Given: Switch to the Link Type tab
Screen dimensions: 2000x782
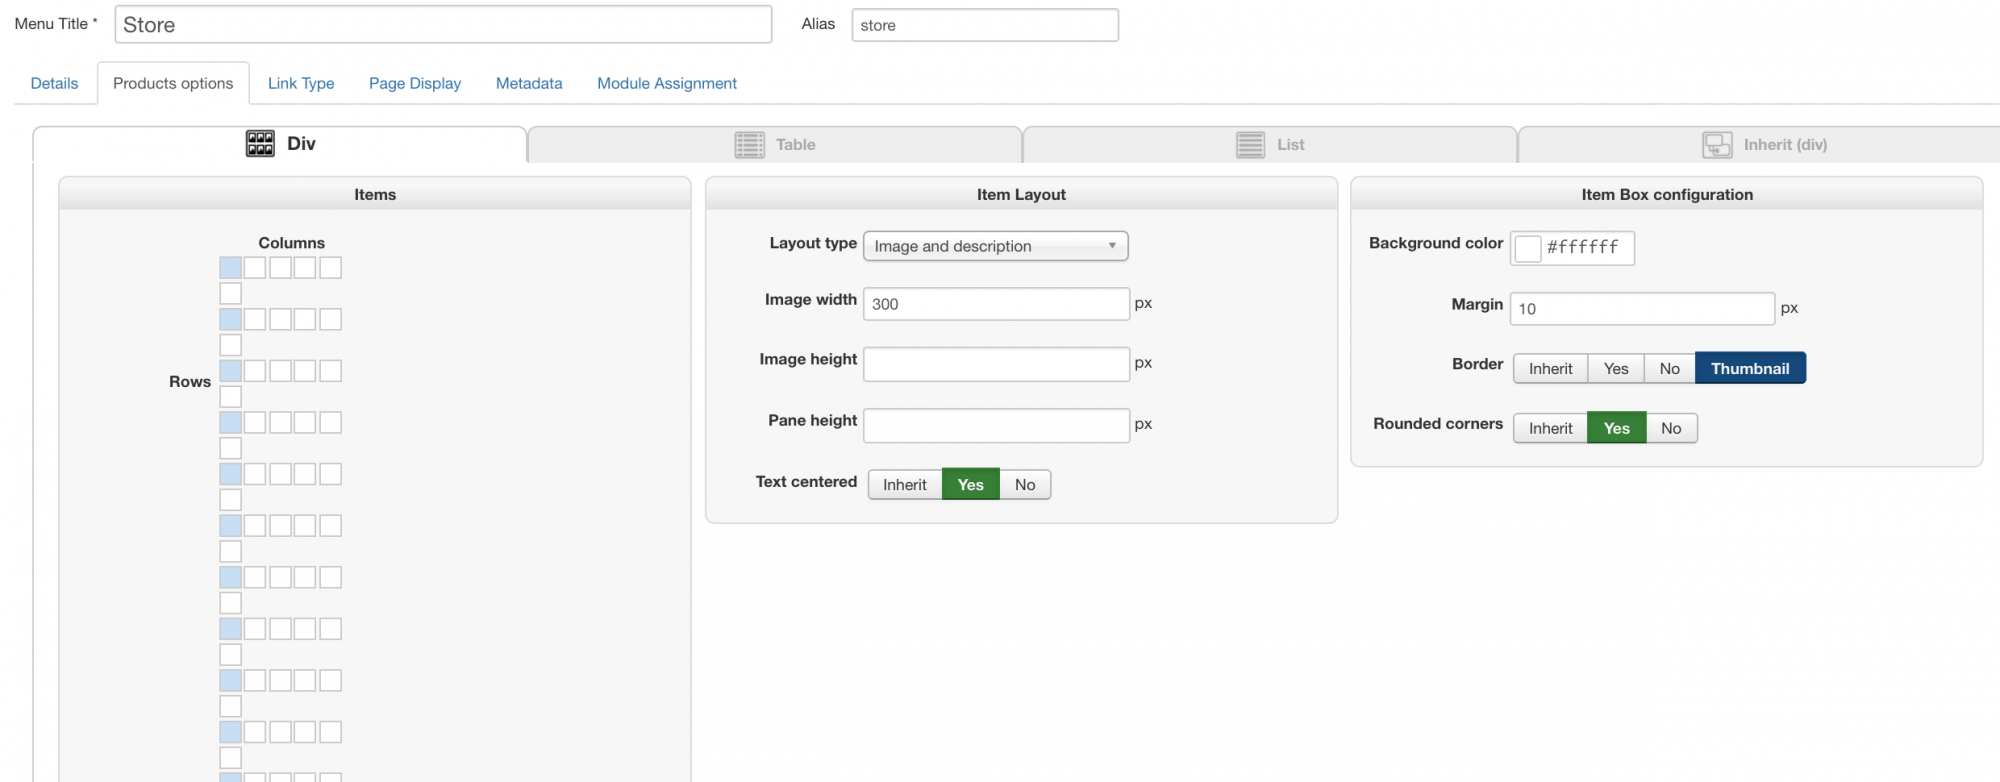Looking at the screenshot, I should pyautogui.click(x=301, y=83).
